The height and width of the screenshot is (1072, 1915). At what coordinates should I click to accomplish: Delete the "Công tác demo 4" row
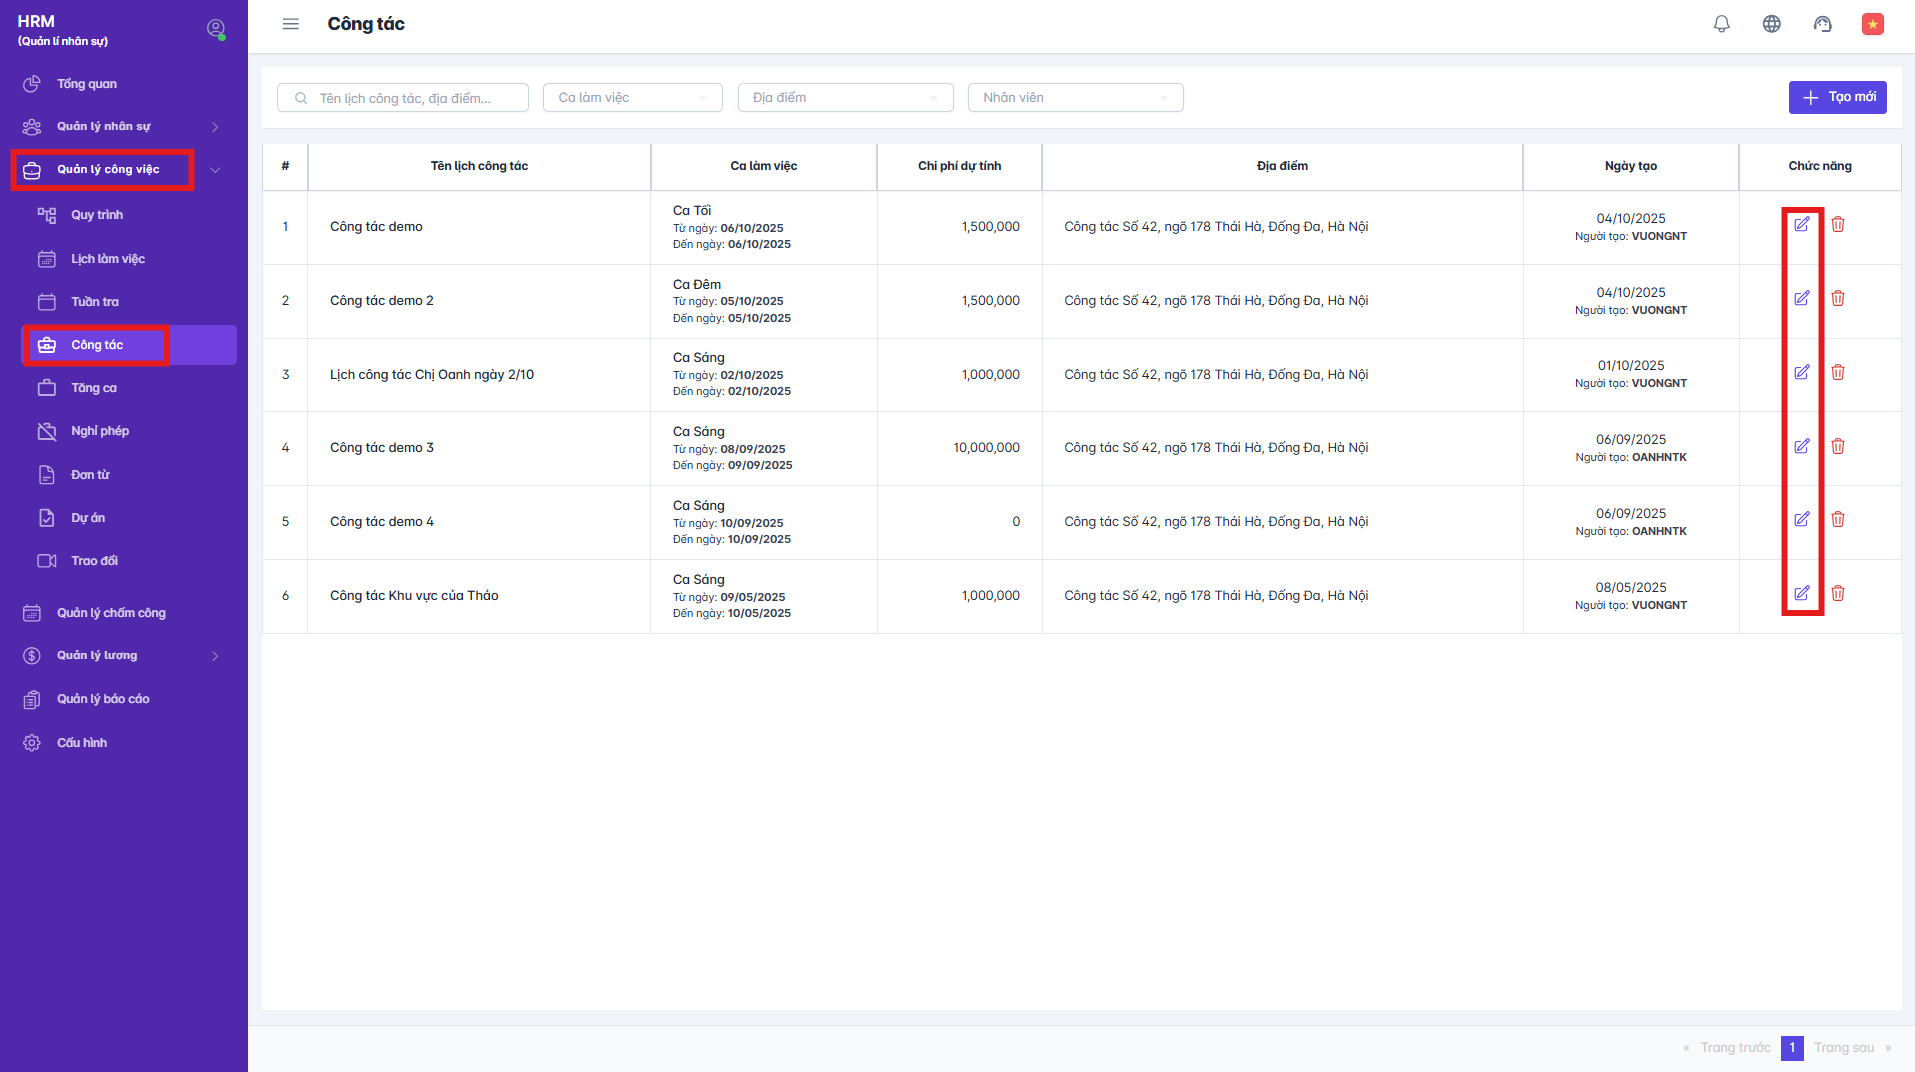1838,520
